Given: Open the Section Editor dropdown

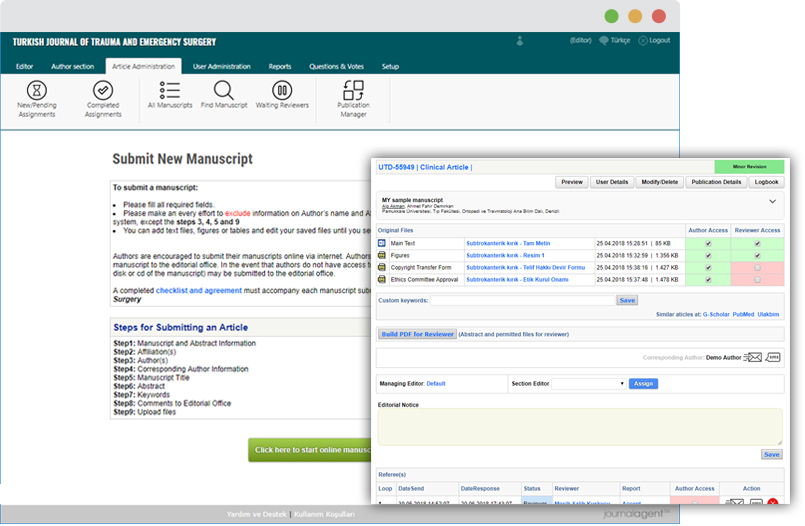Looking at the screenshot, I should pos(589,383).
